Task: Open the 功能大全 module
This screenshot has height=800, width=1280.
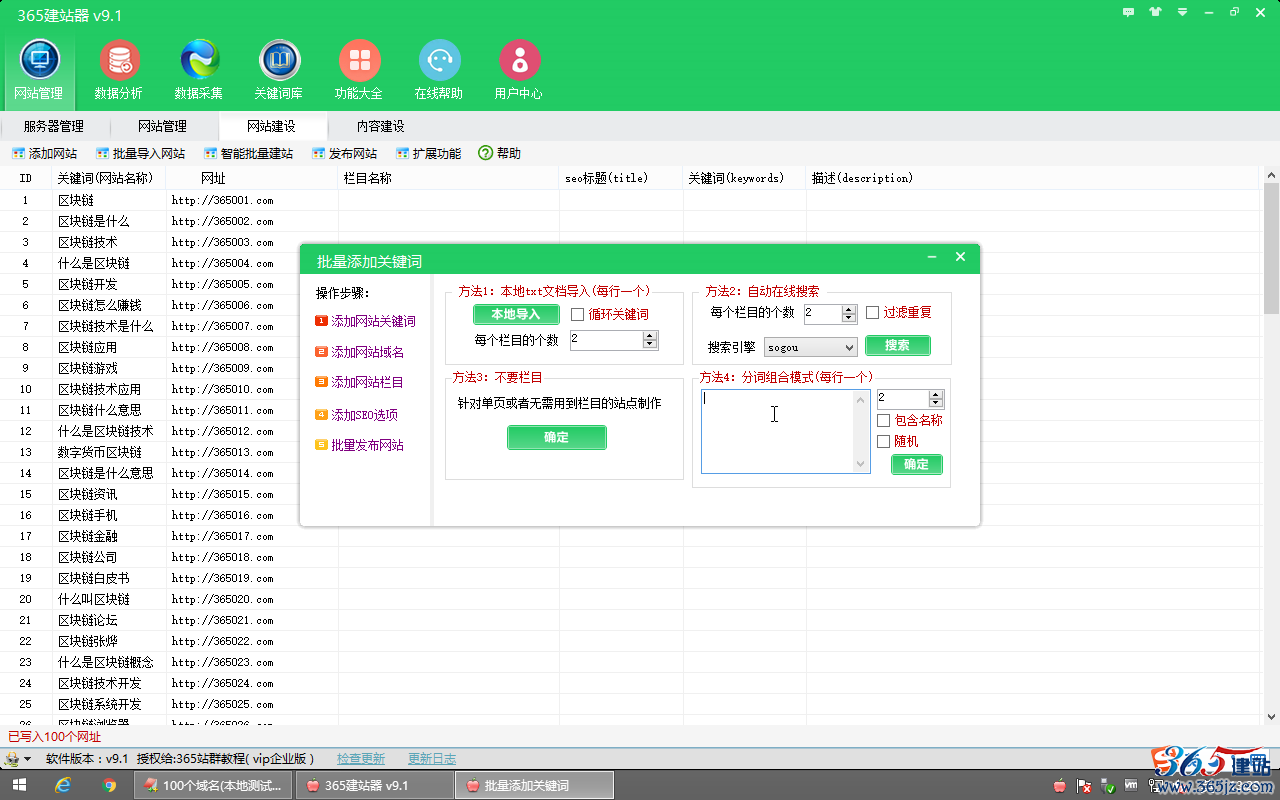Action: coord(359,70)
